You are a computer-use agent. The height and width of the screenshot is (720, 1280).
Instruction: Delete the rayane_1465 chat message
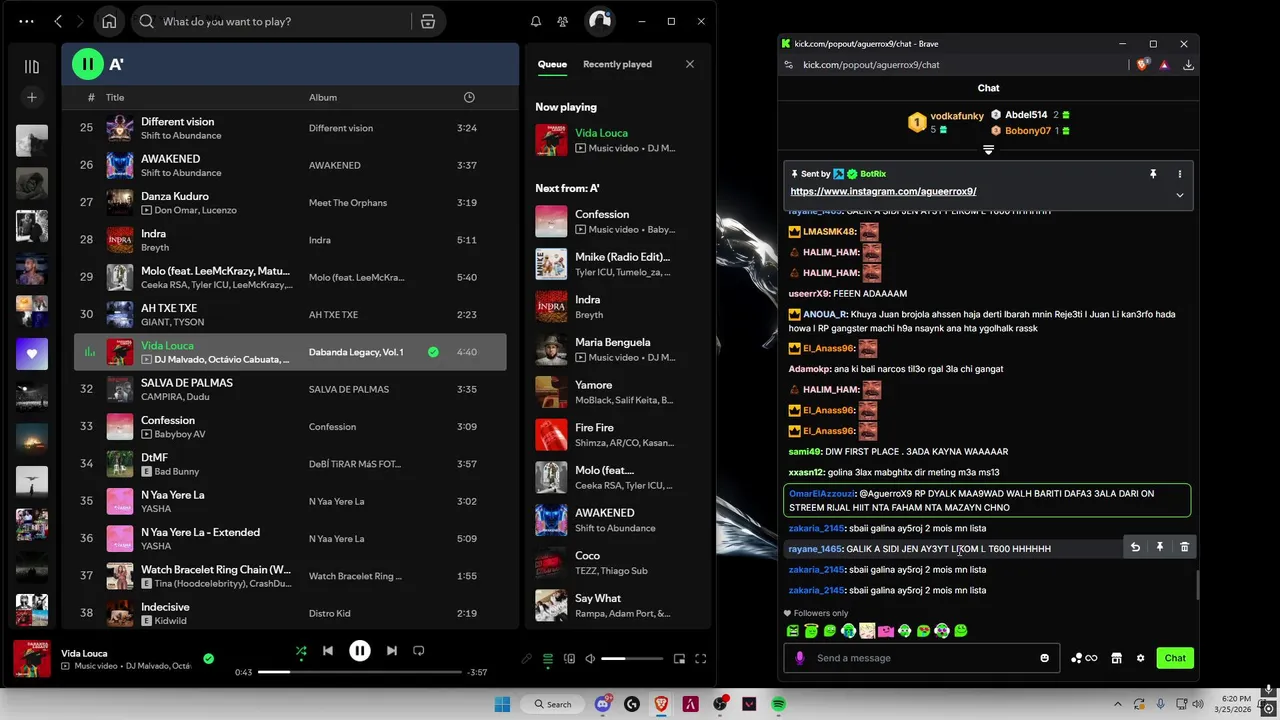click(x=1184, y=547)
